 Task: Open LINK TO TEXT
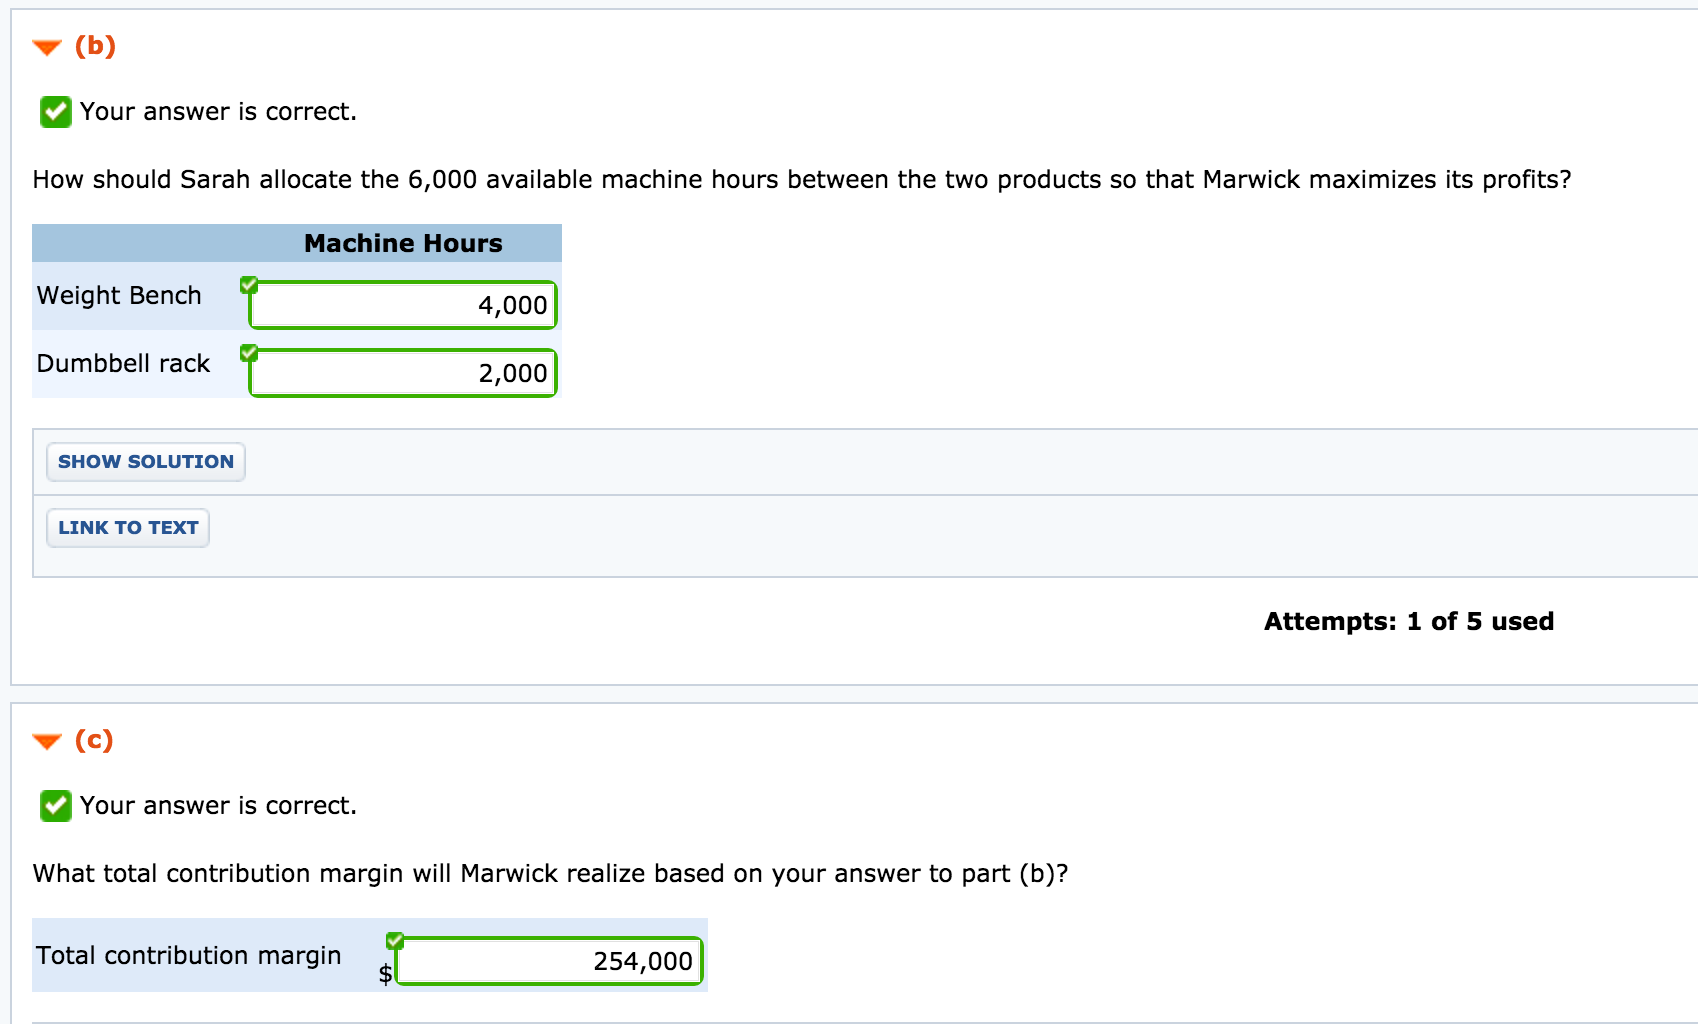127,527
